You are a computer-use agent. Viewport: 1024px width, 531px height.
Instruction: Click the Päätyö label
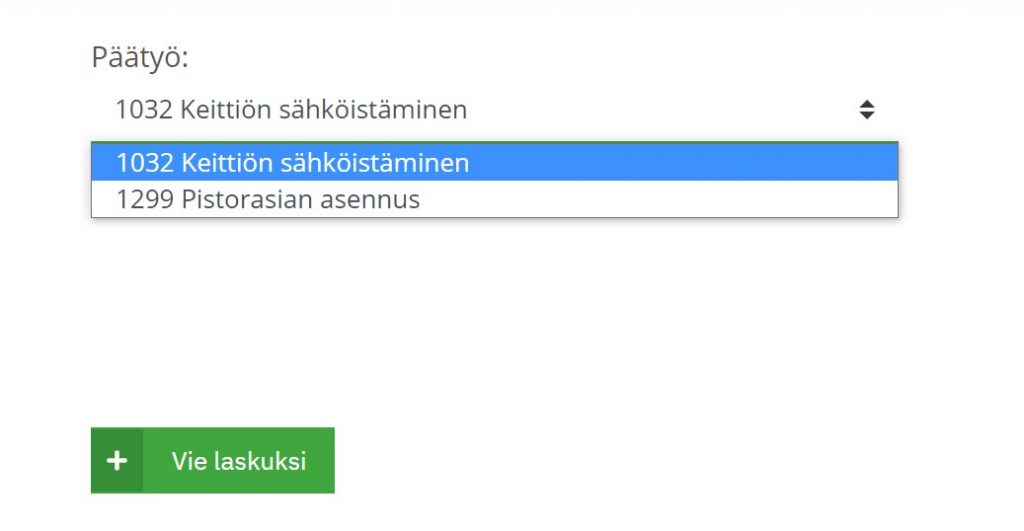pyautogui.click(x=140, y=57)
